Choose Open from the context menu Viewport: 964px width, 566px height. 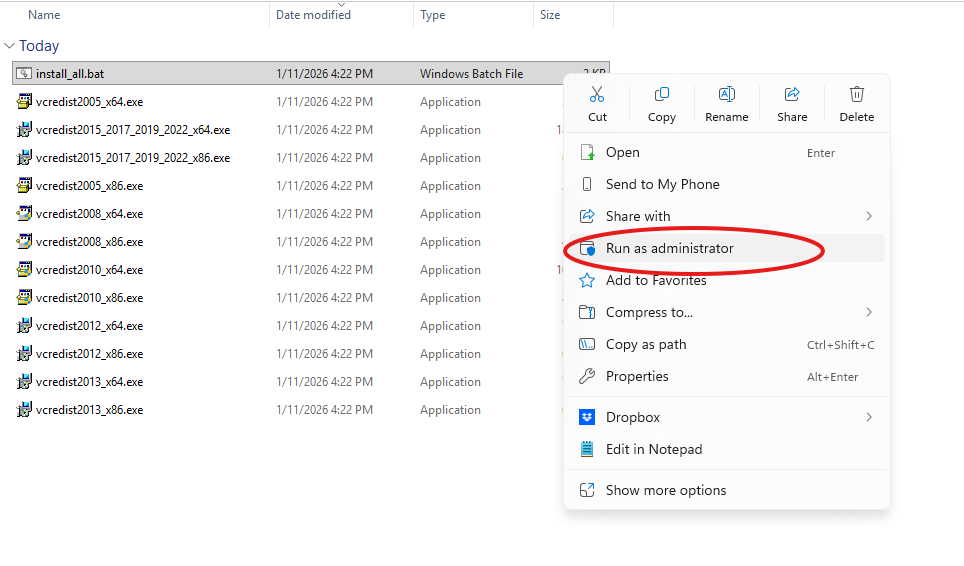pyautogui.click(x=622, y=152)
